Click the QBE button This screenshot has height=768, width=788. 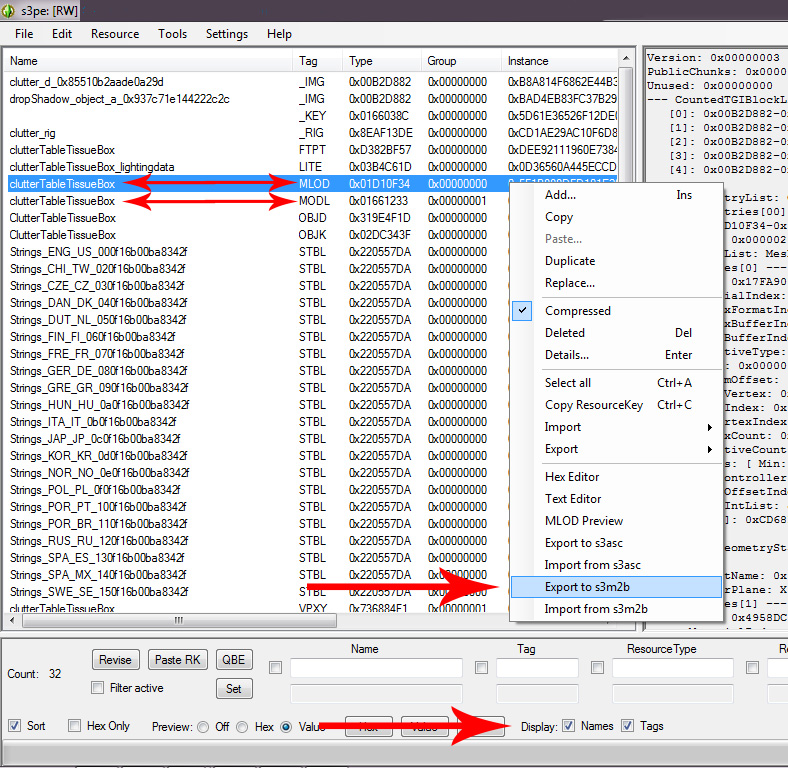click(x=233, y=660)
